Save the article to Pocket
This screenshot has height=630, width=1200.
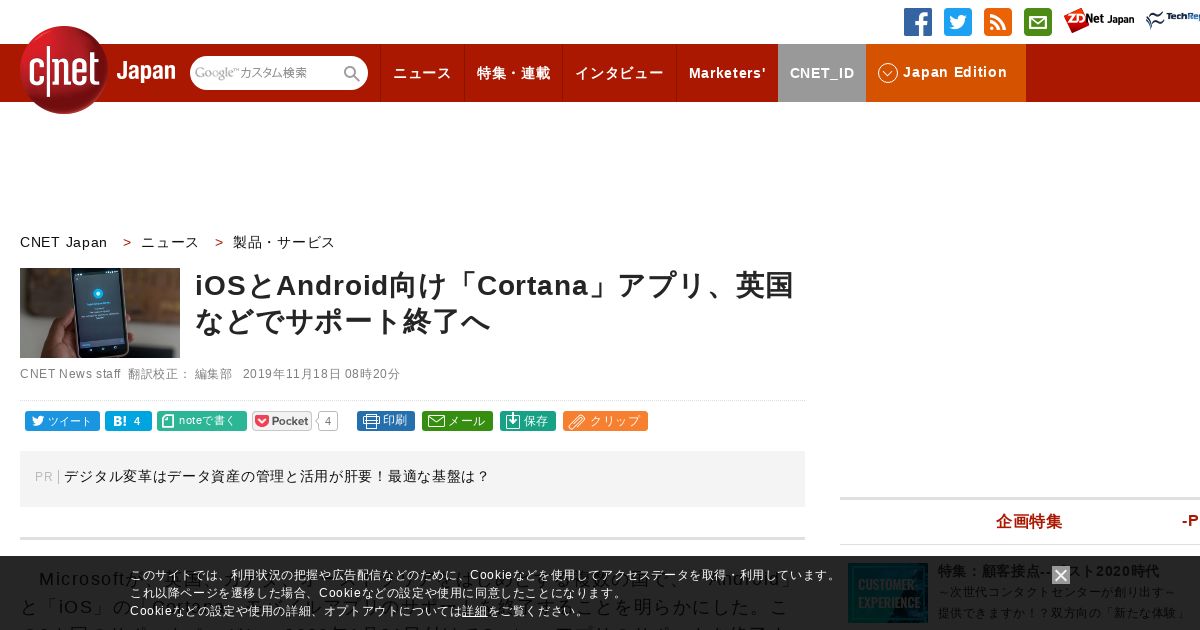tap(282, 421)
